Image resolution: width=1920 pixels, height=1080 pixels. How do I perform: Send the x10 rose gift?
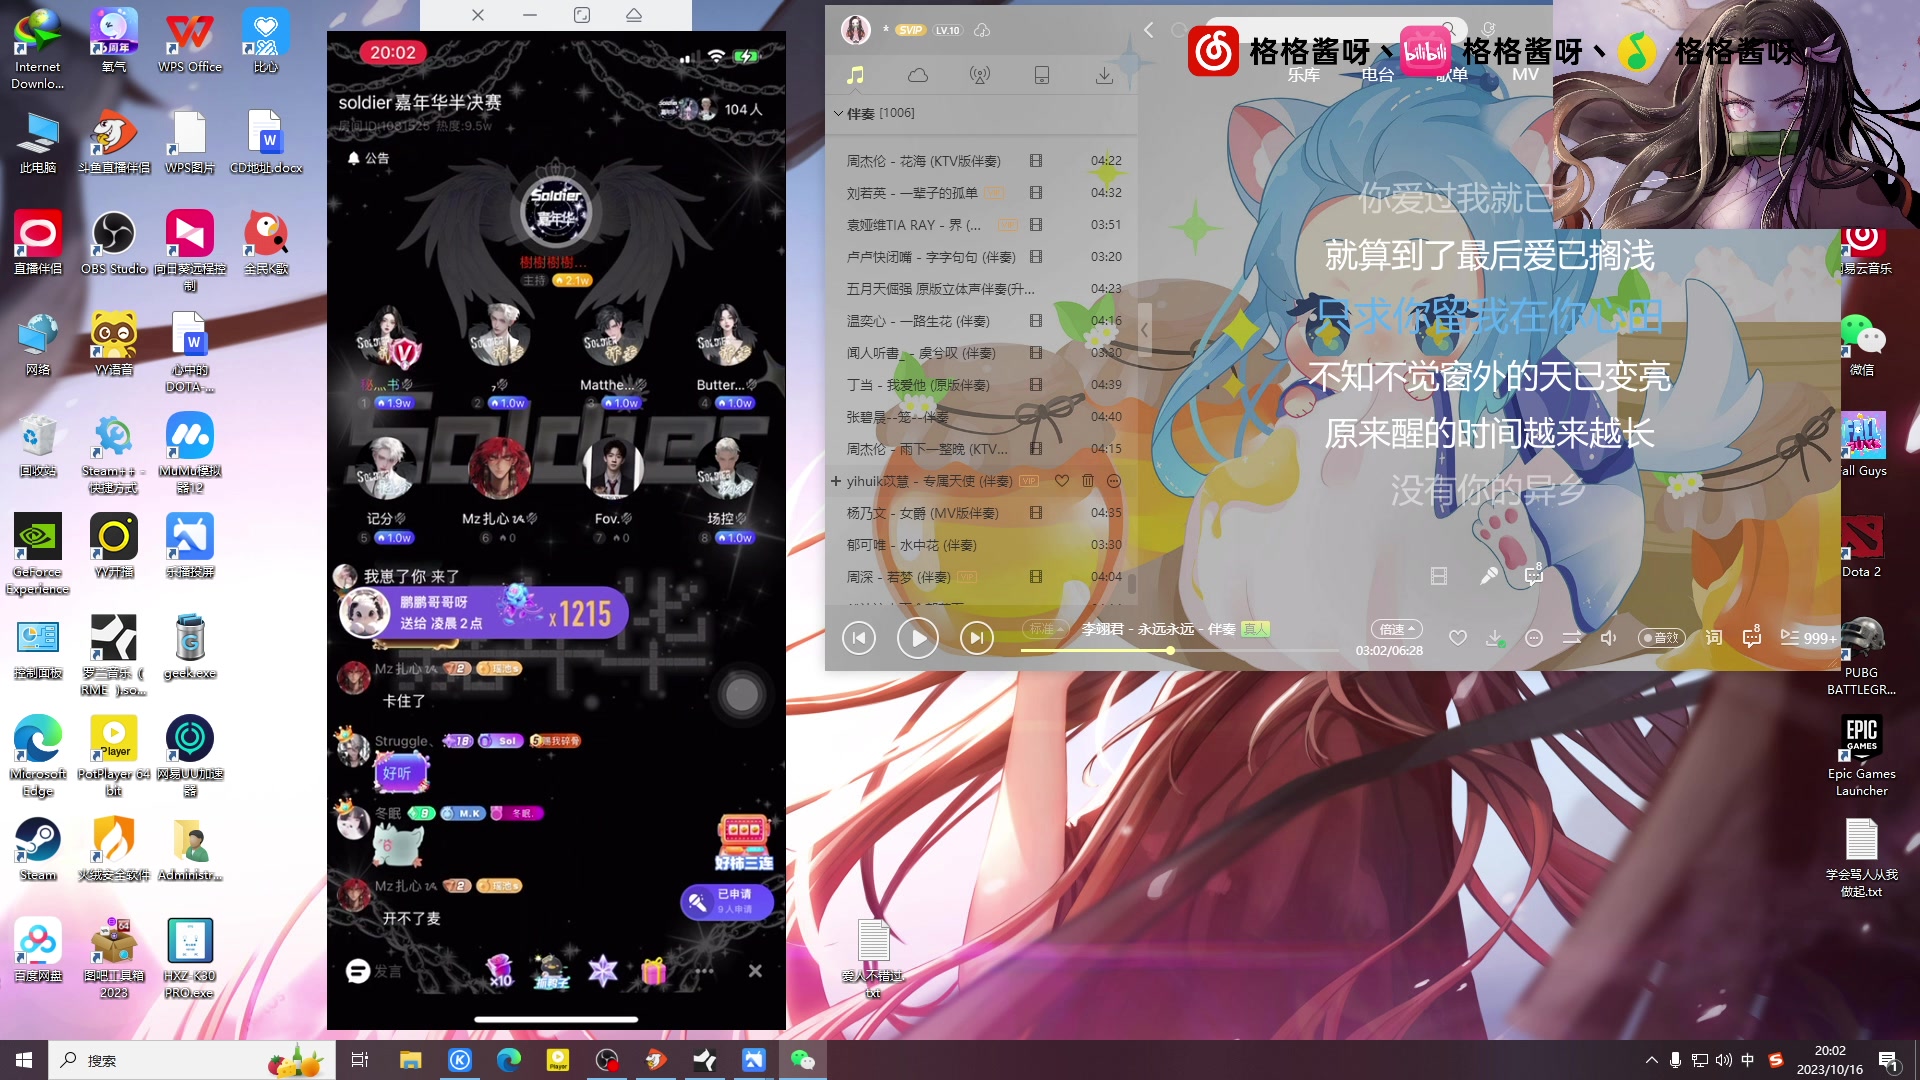pyautogui.click(x=500, y=971)
